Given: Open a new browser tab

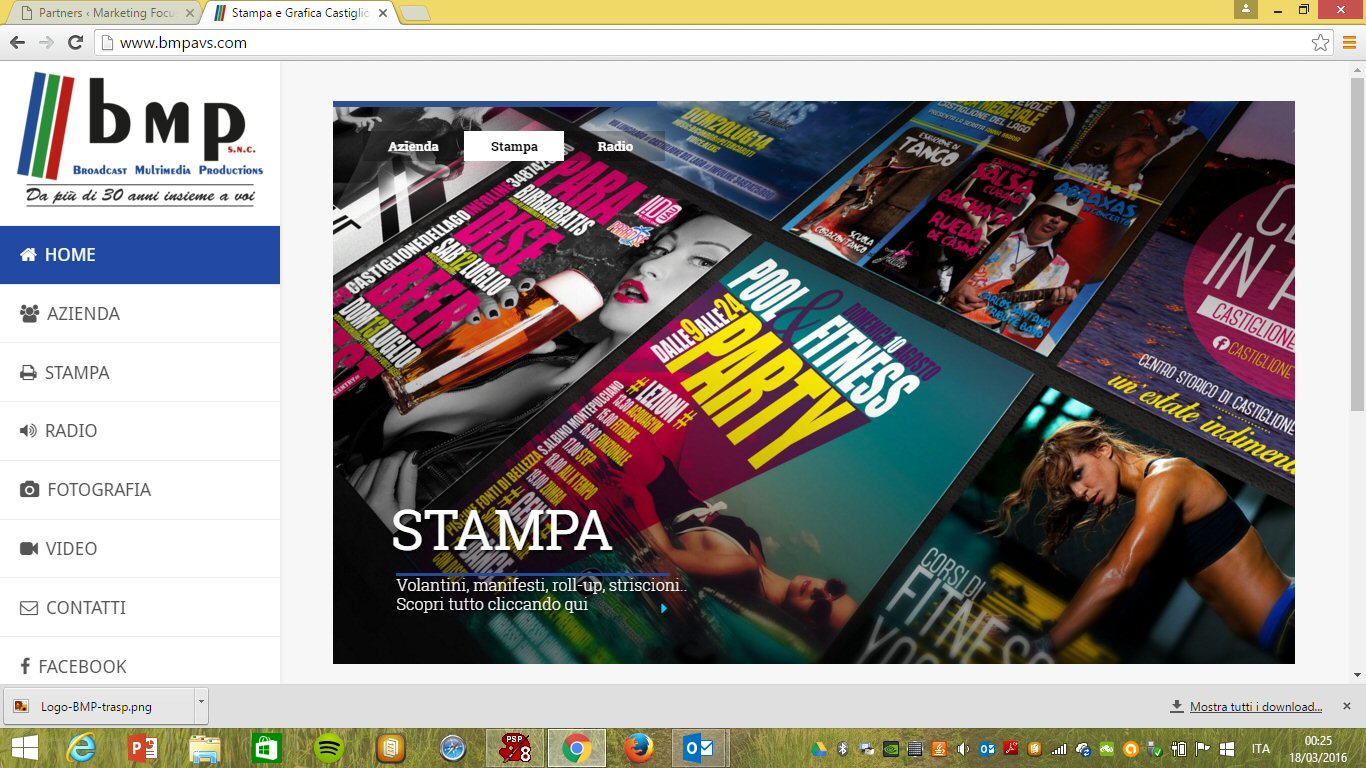Looking at the screenshot, I should (414, 14).
